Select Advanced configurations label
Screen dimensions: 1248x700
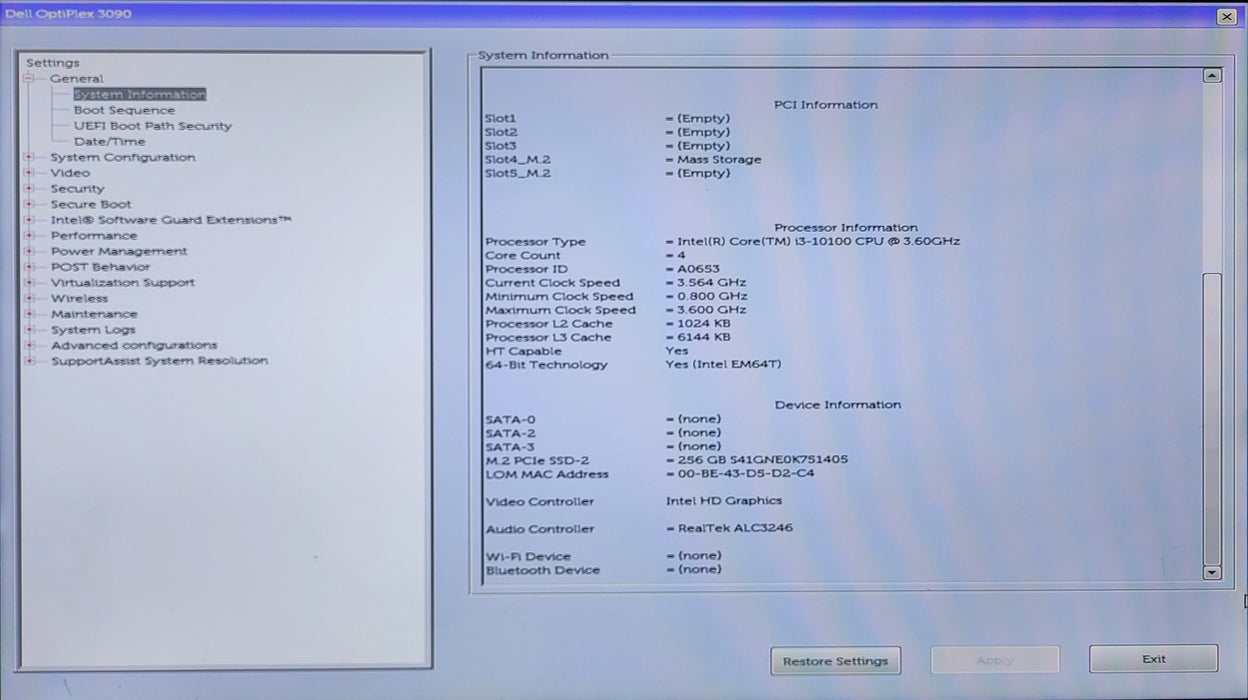(134, 345)
